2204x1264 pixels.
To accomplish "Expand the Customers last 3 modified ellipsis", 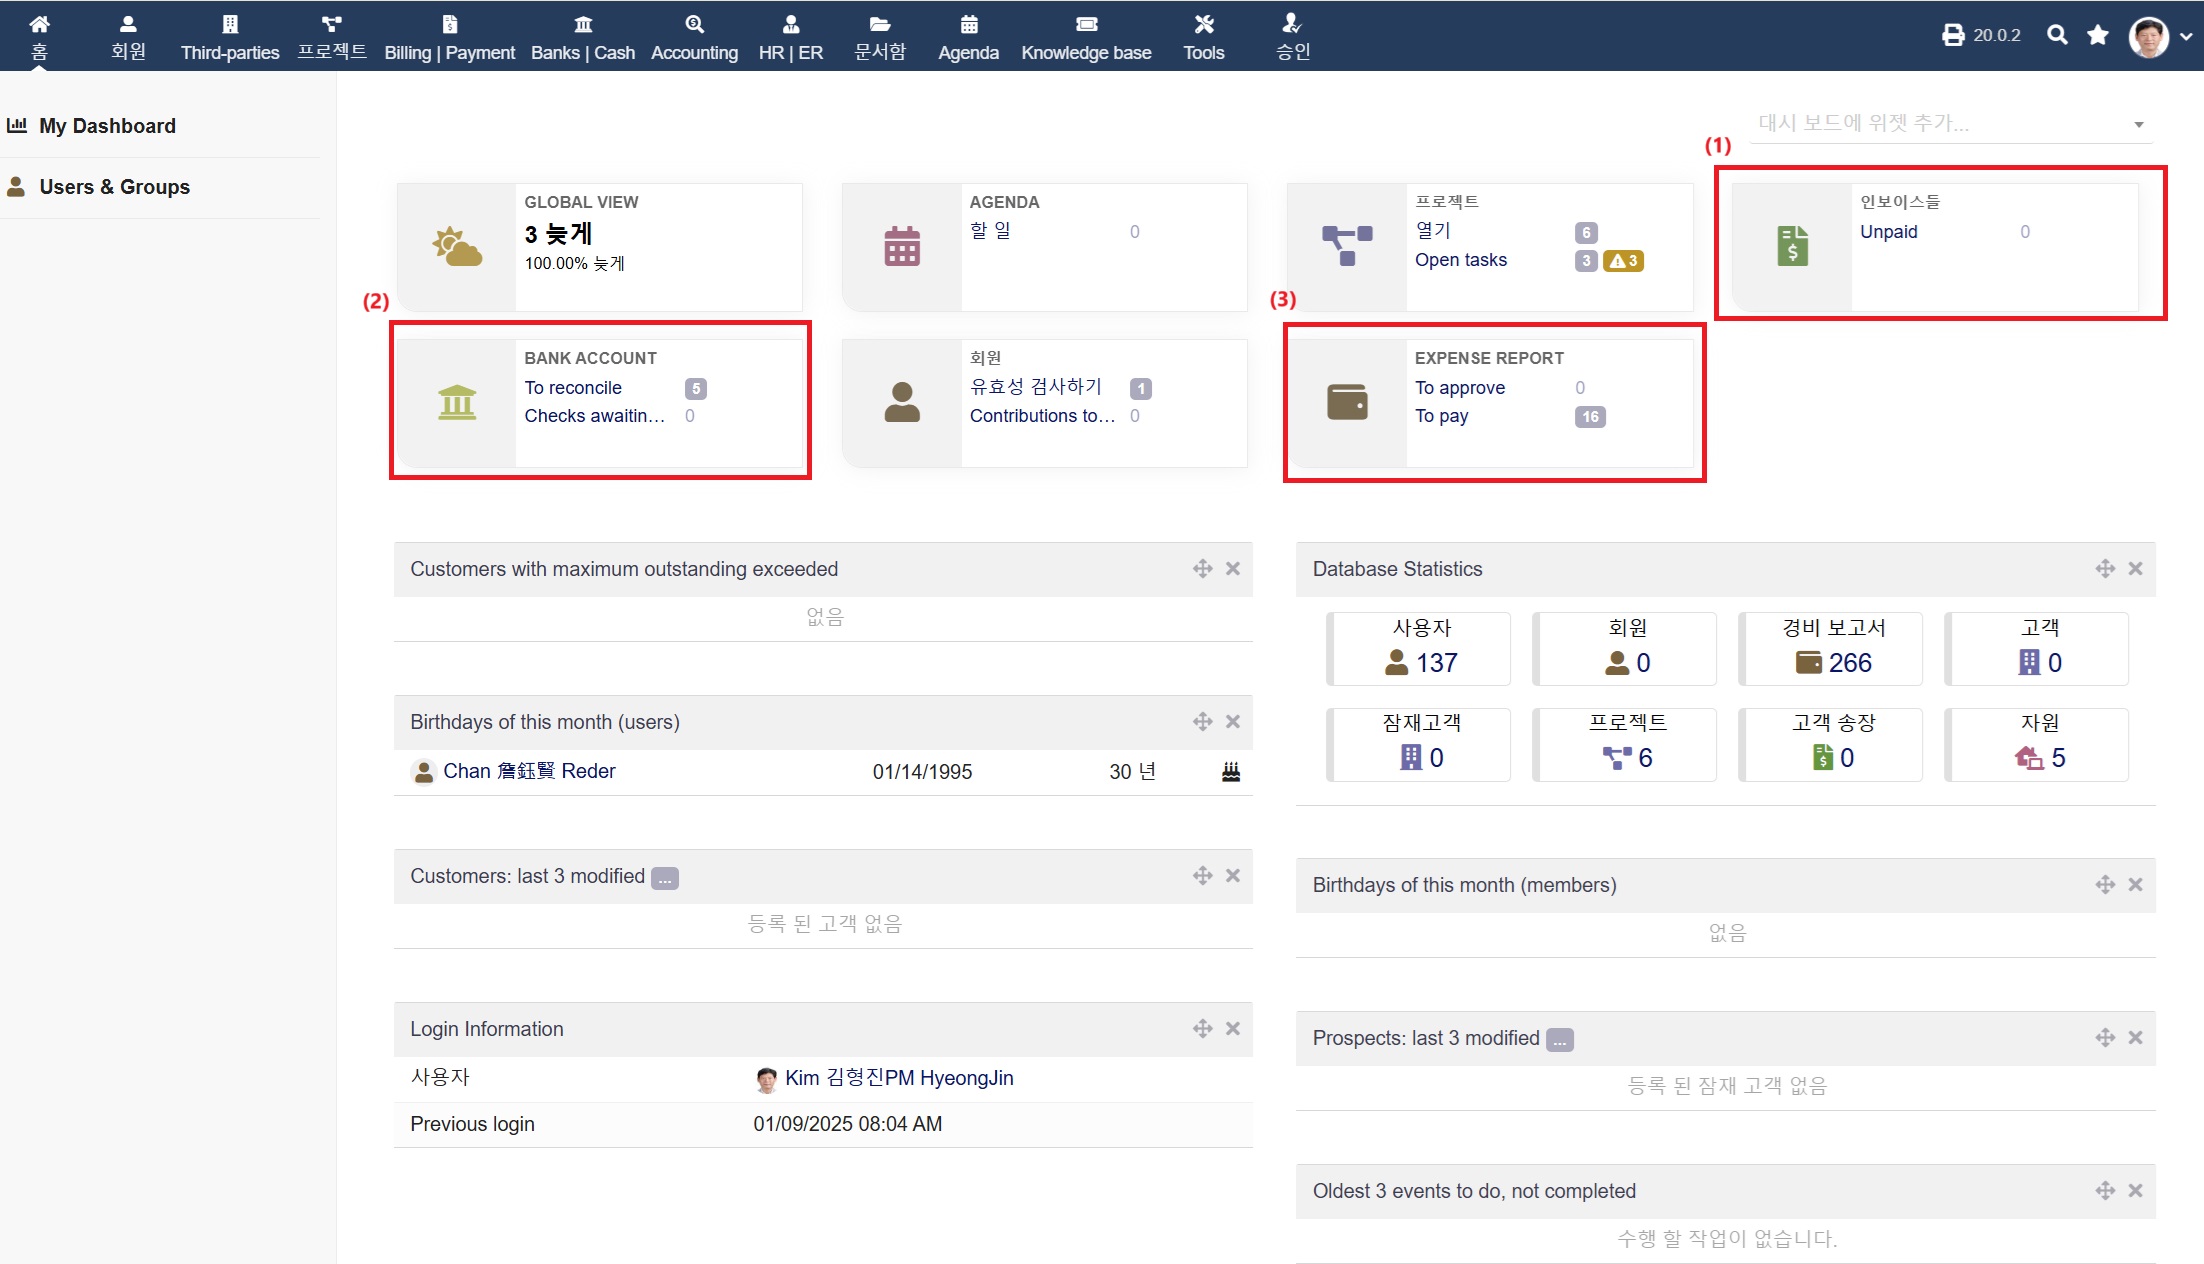I will point(665,878).
